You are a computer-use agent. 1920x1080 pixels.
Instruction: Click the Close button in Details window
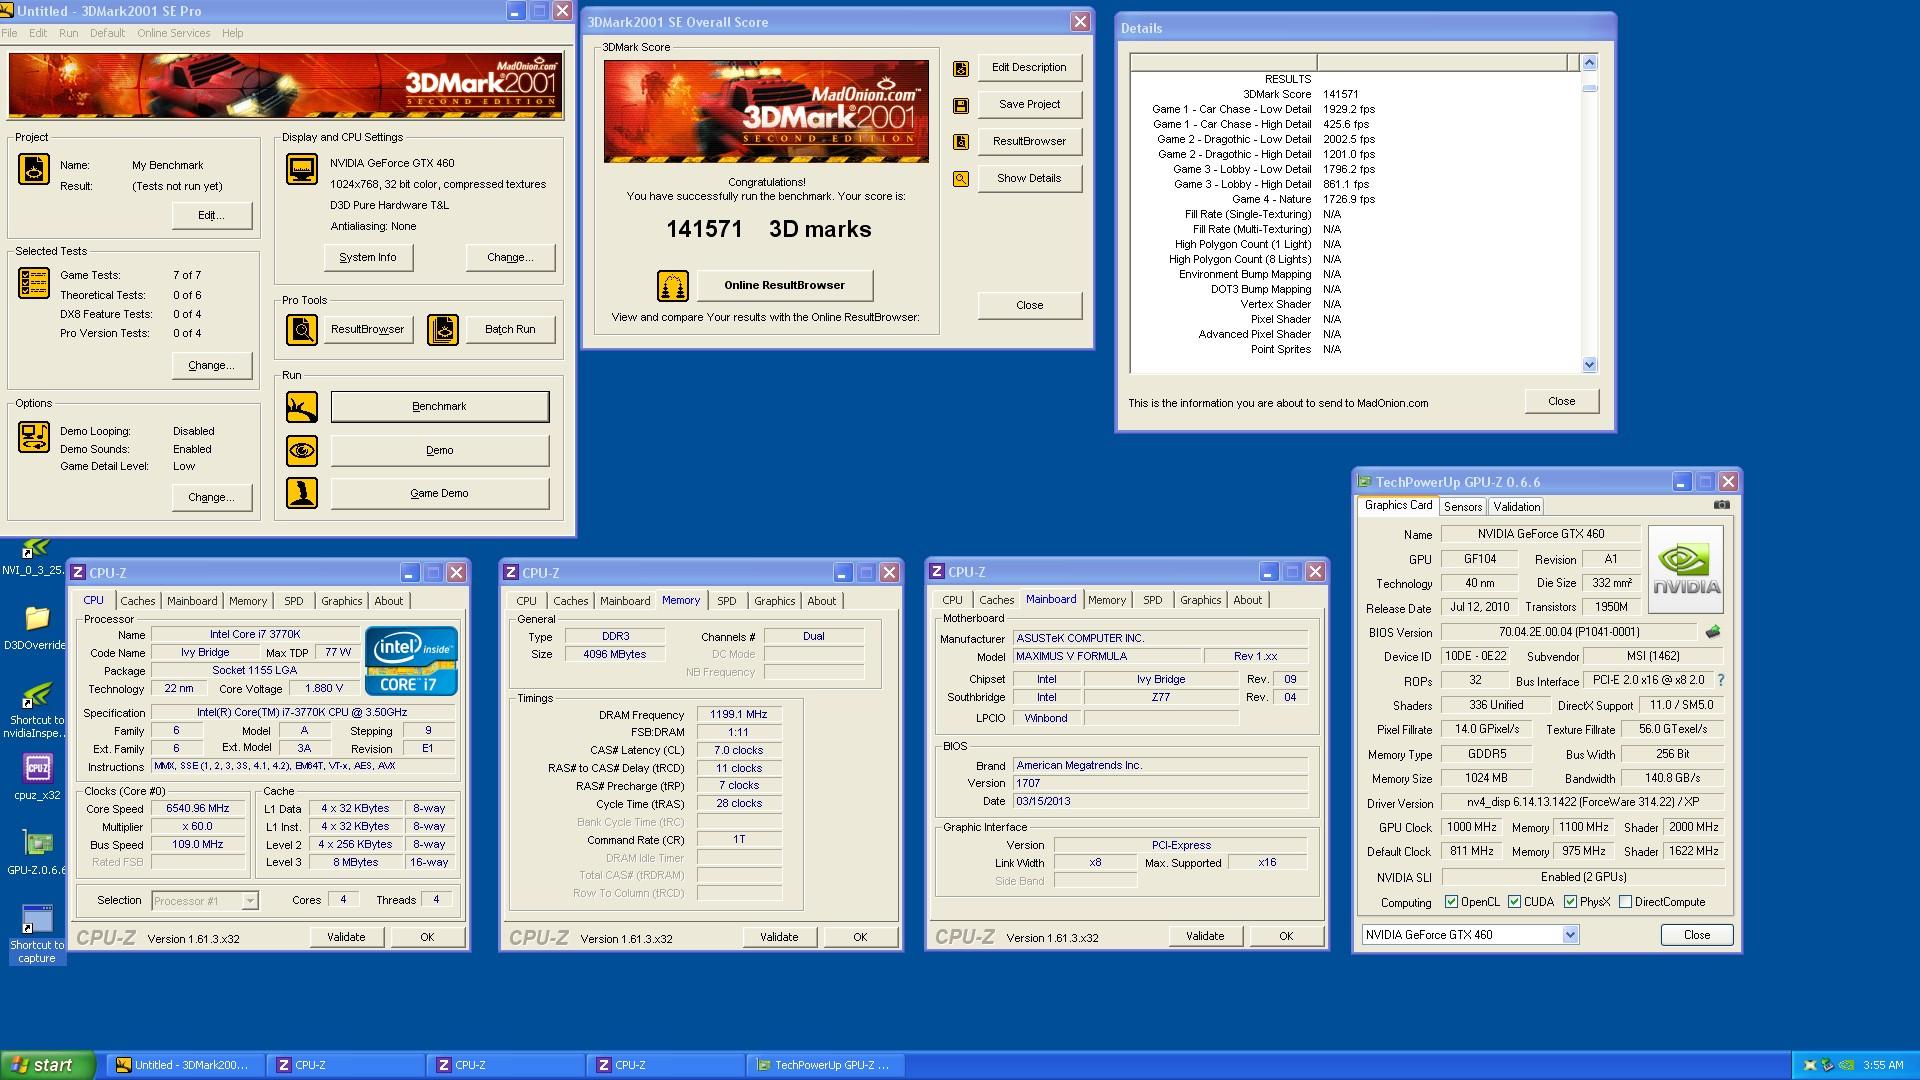click(x=1561, y=402)
